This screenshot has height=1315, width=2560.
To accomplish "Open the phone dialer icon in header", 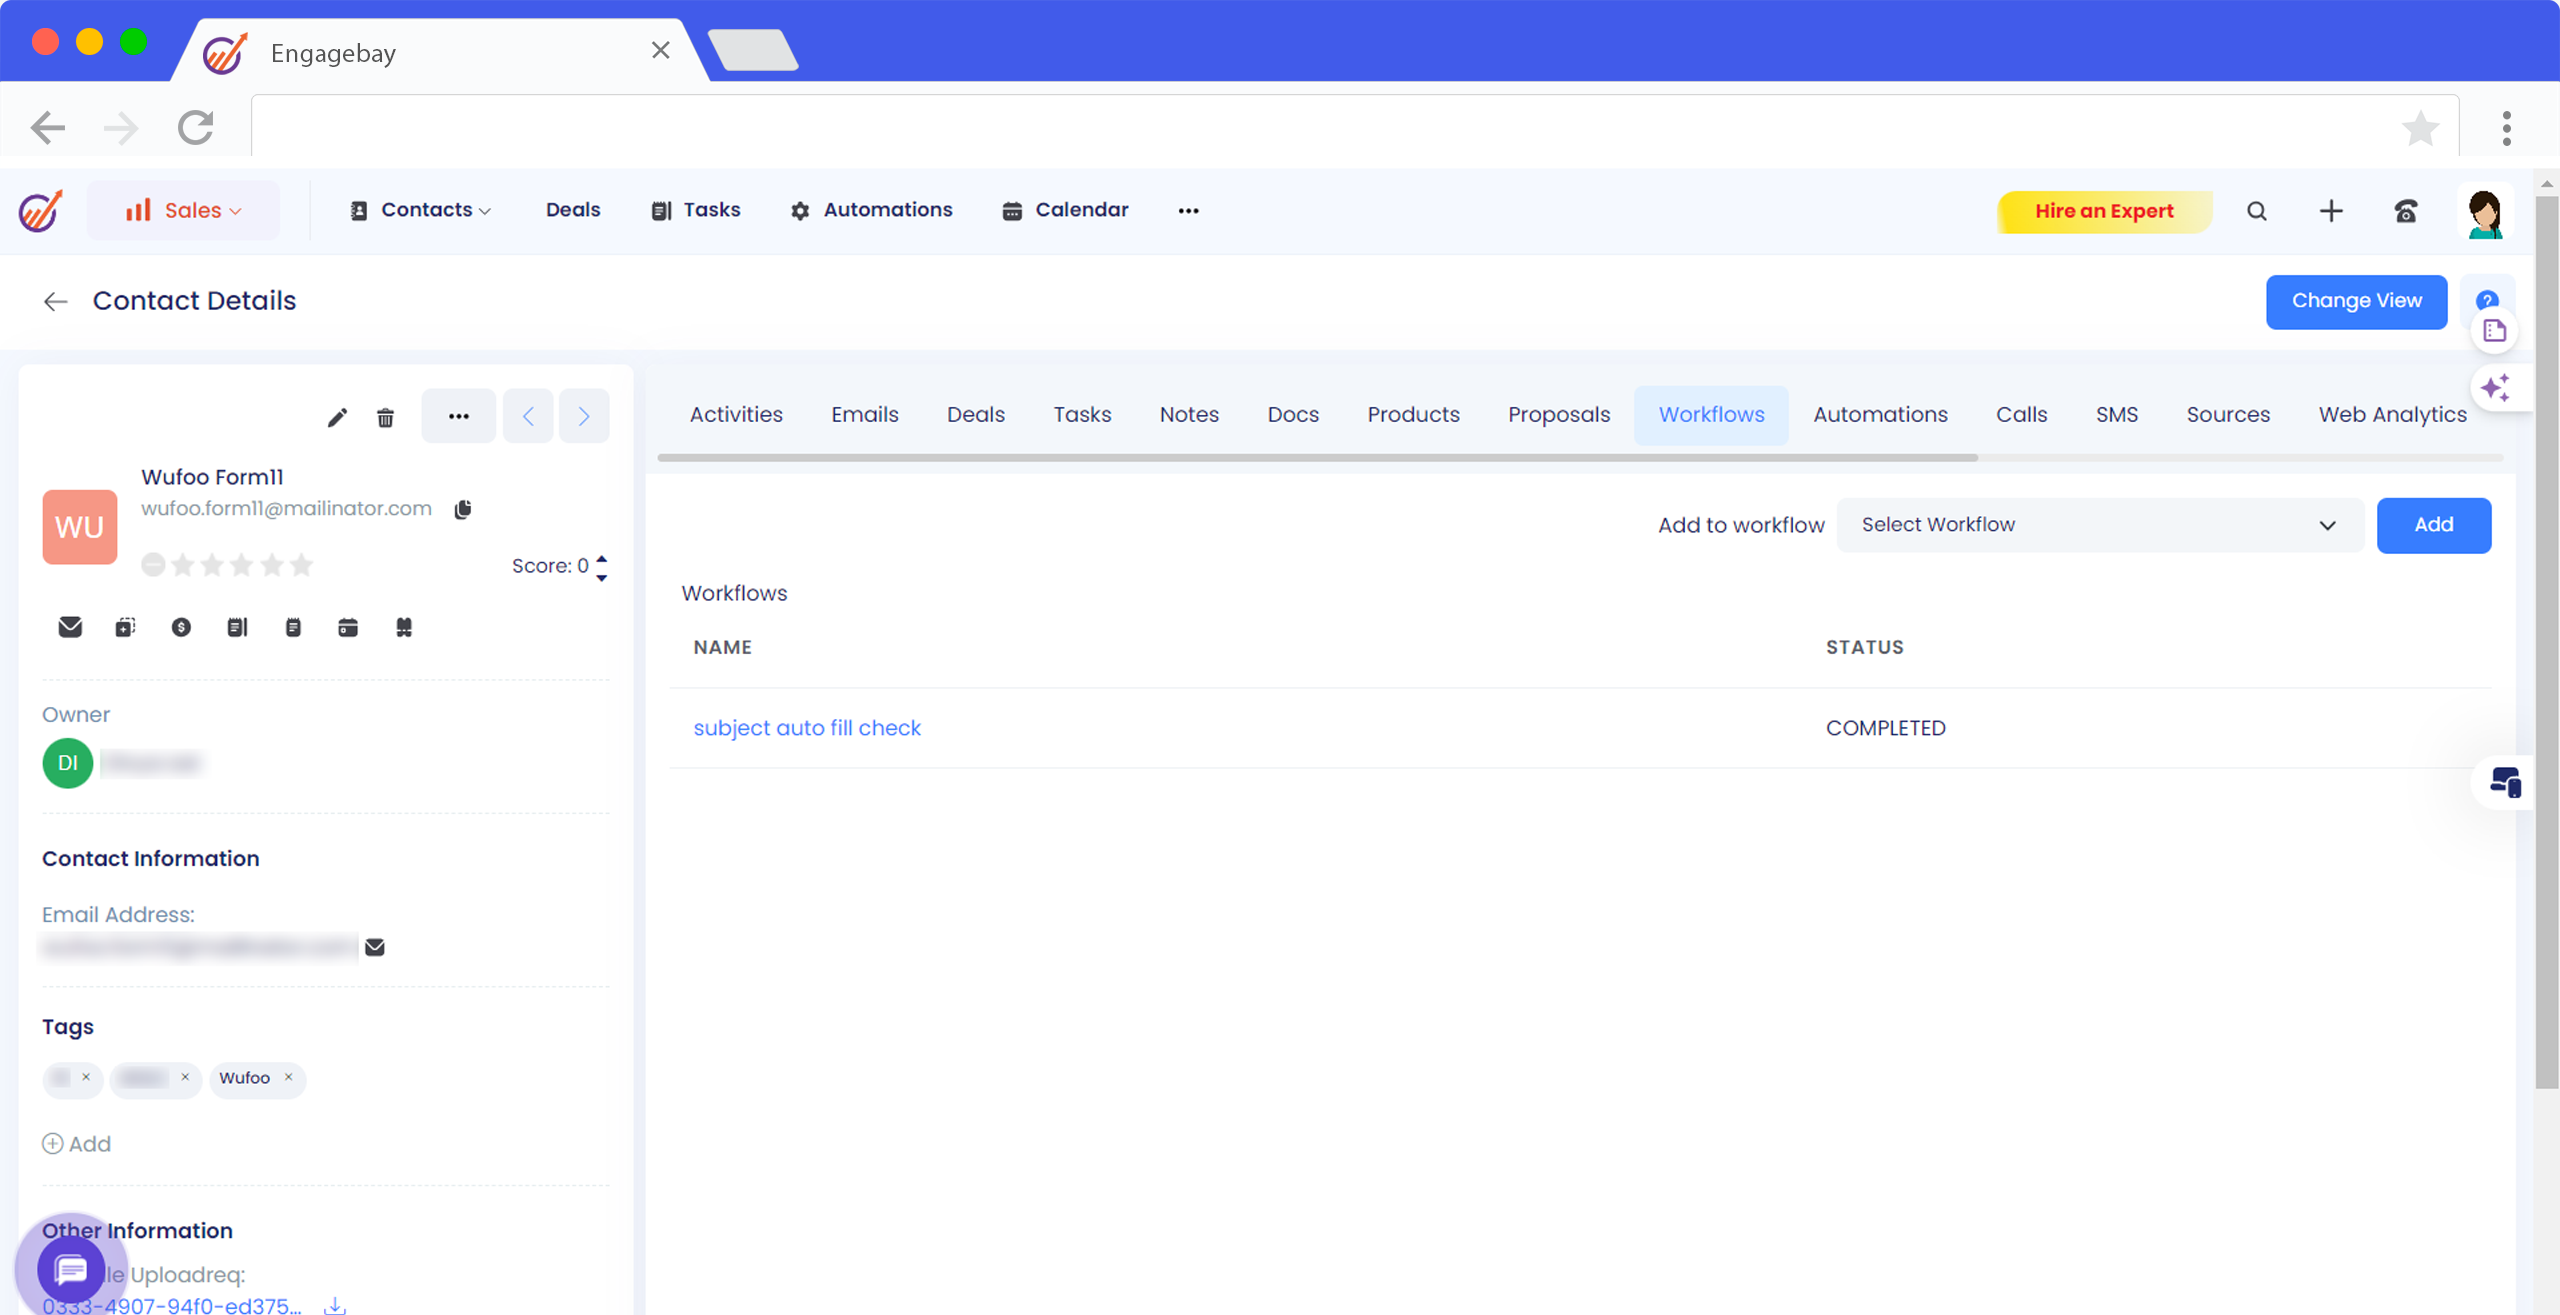I will [2405, 211].
